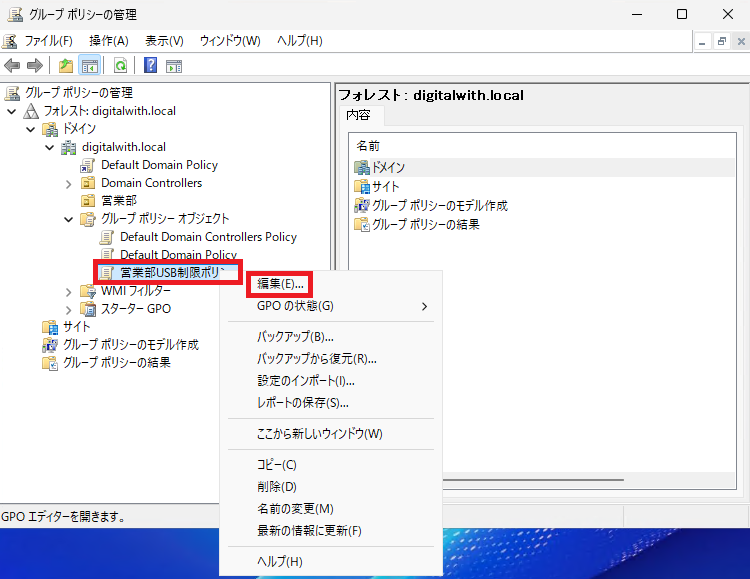Click the Refresh toolbar icon
Screen dimensions: 750x579
120,66
